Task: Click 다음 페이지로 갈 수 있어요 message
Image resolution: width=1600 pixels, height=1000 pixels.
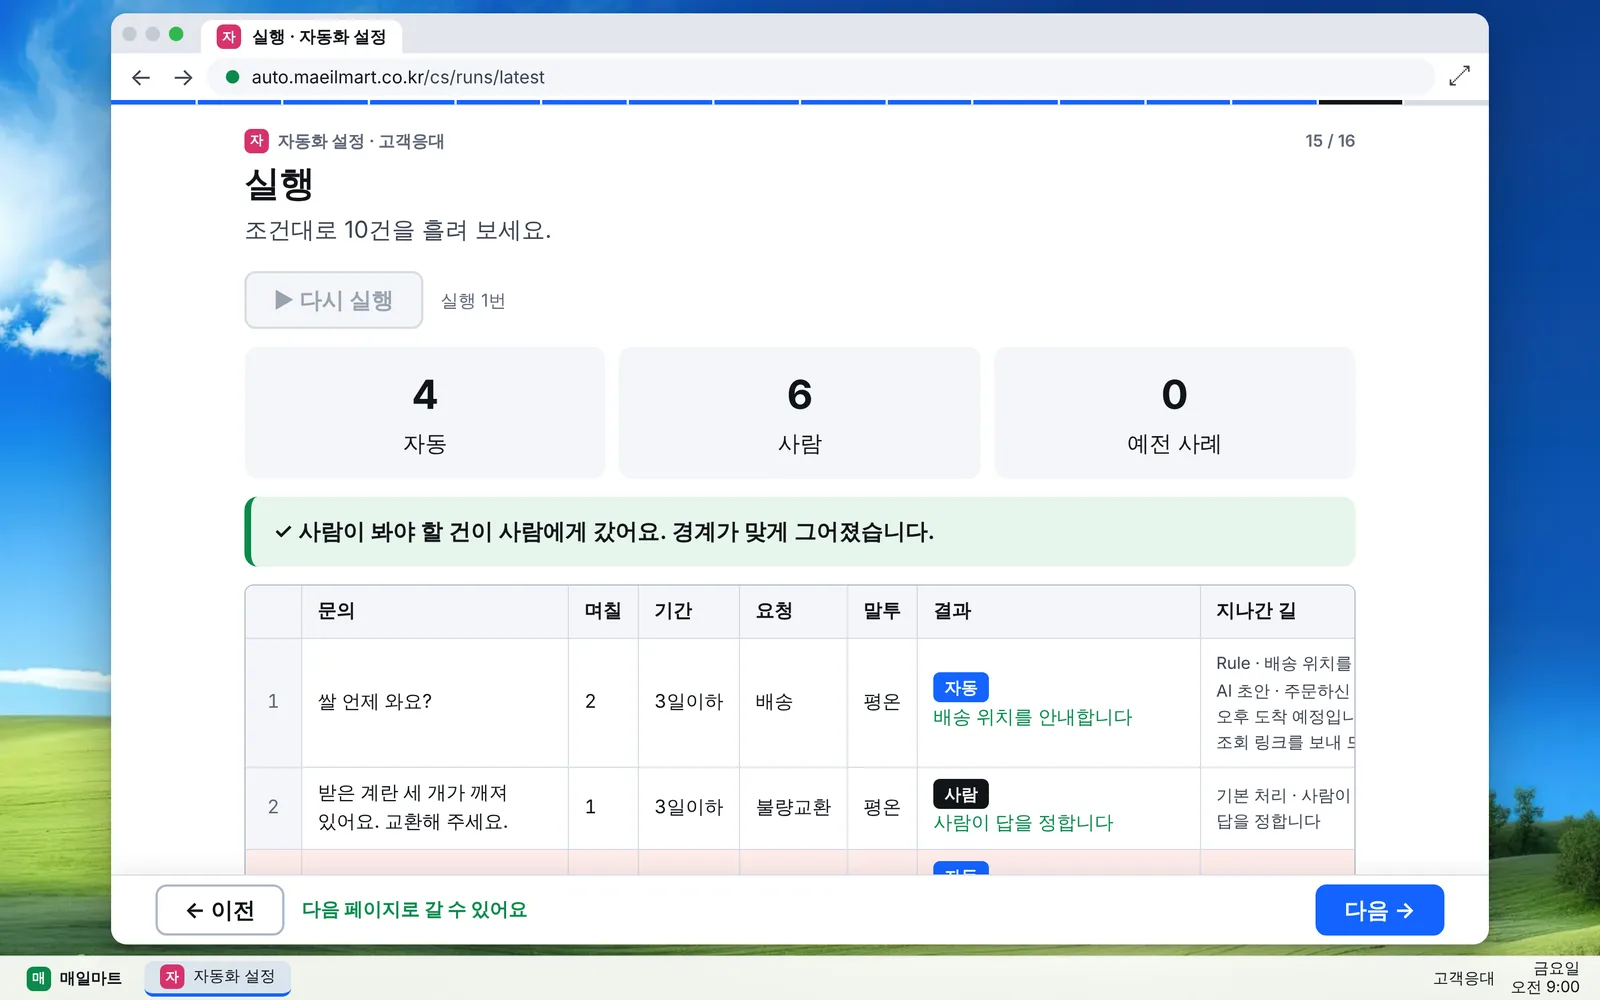Action: tap(414, 910)
